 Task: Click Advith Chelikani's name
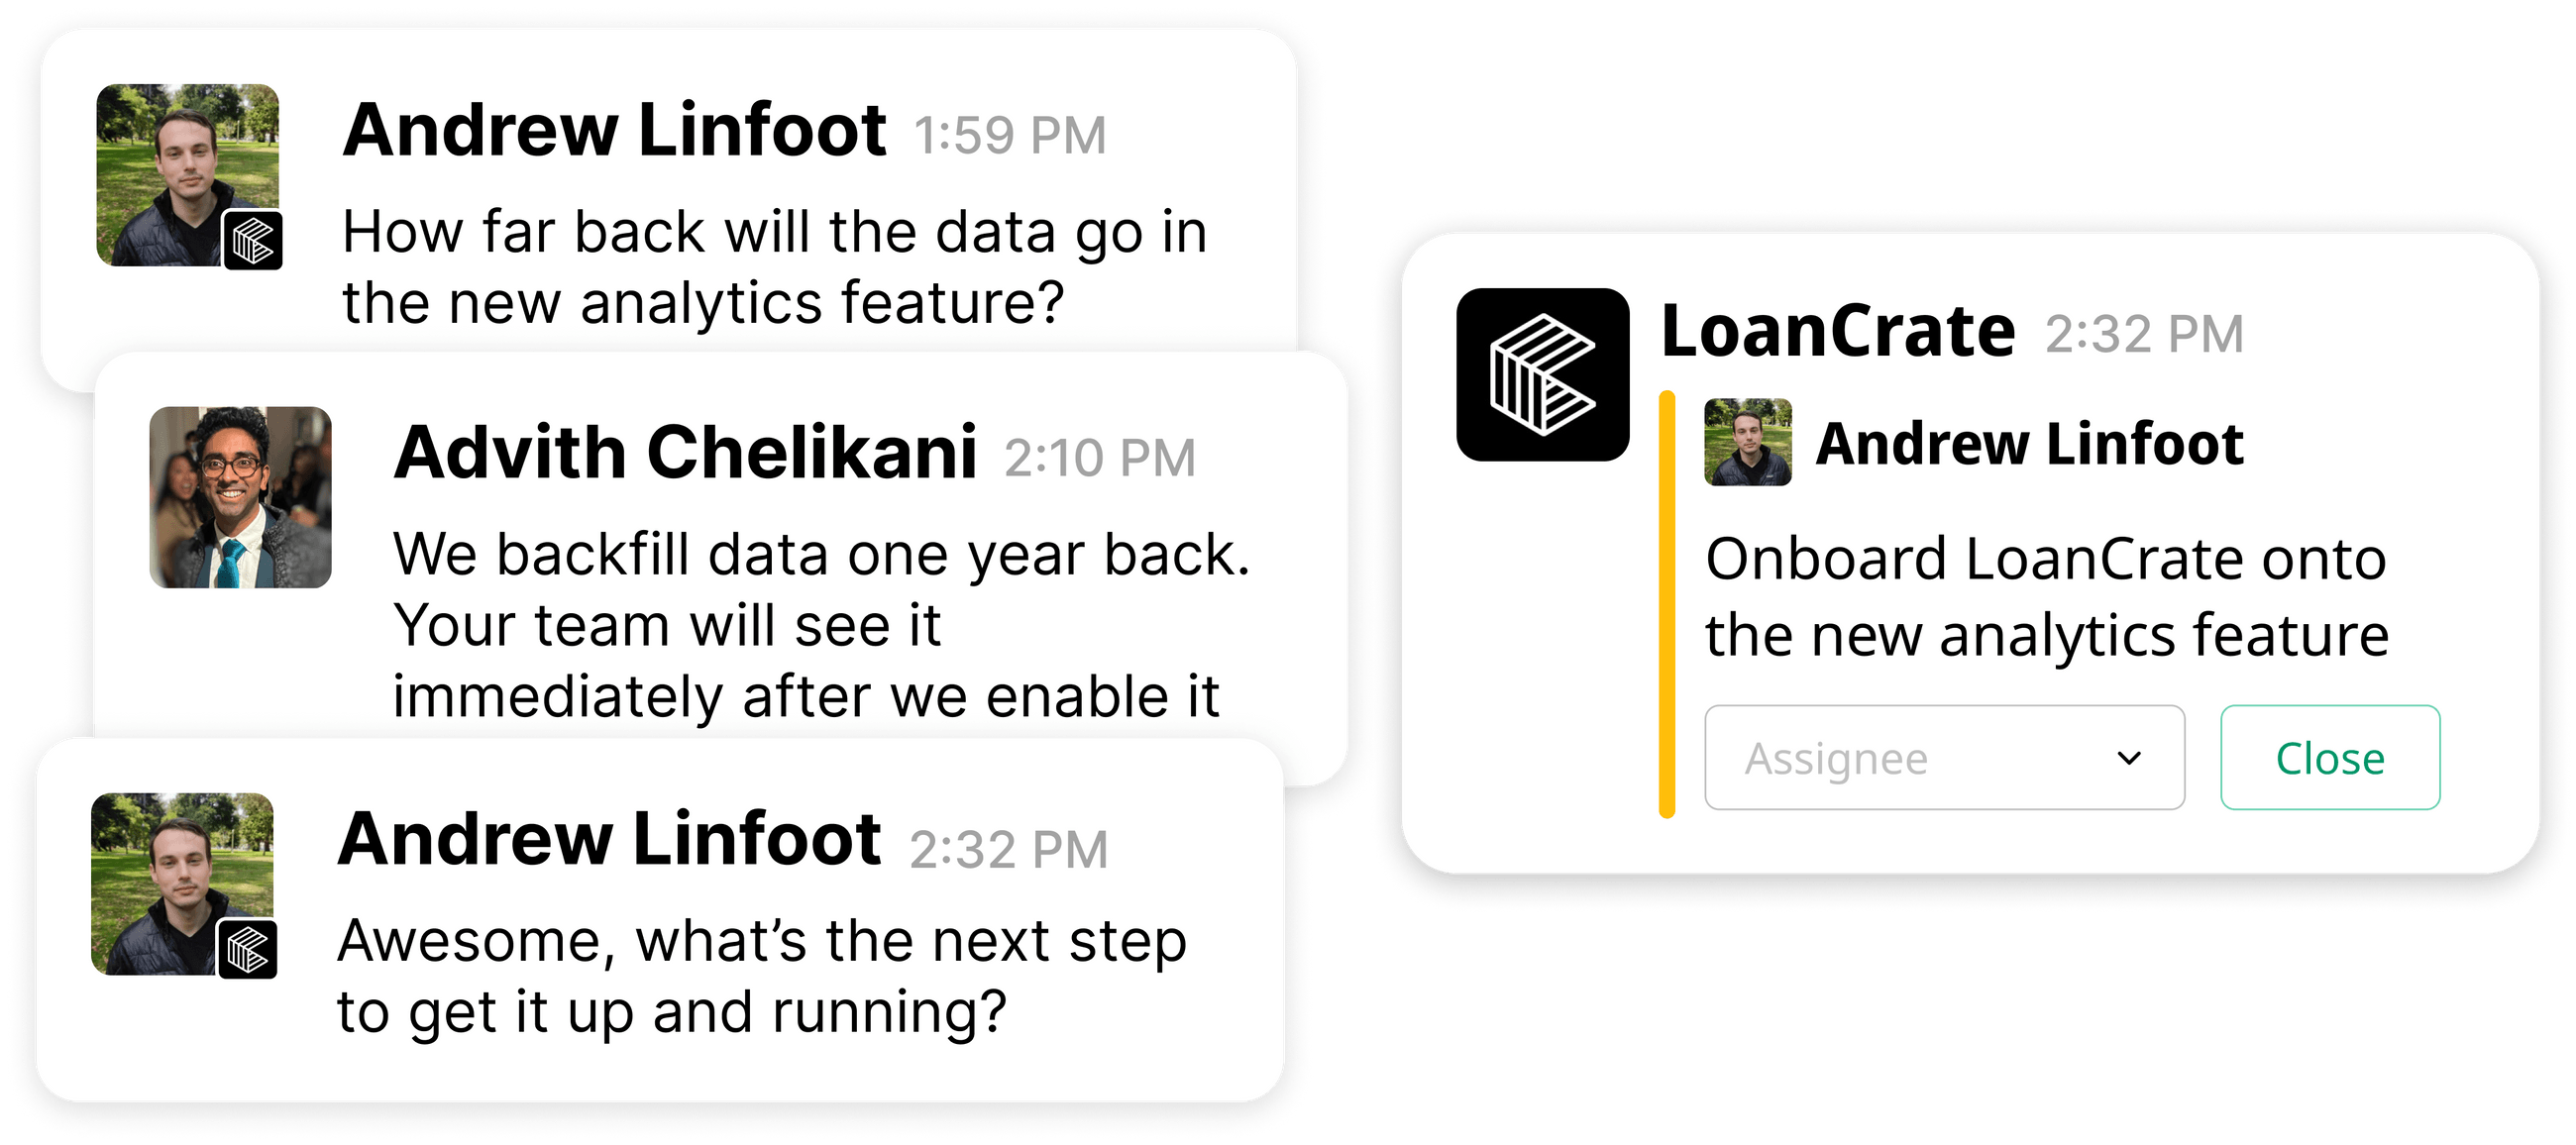(685, 453)
